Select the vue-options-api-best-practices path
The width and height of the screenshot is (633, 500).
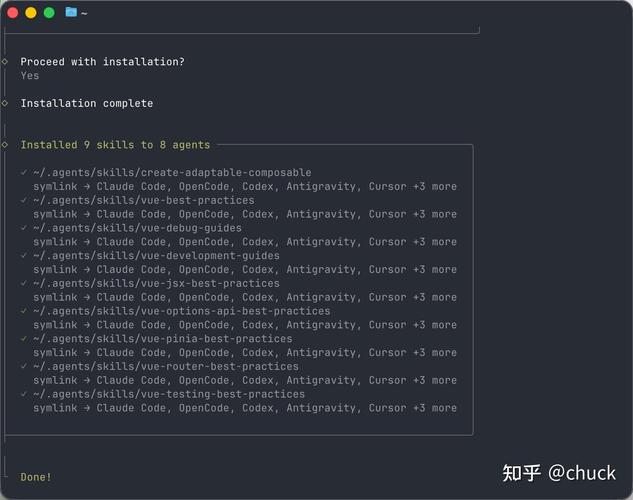(182, 311)
